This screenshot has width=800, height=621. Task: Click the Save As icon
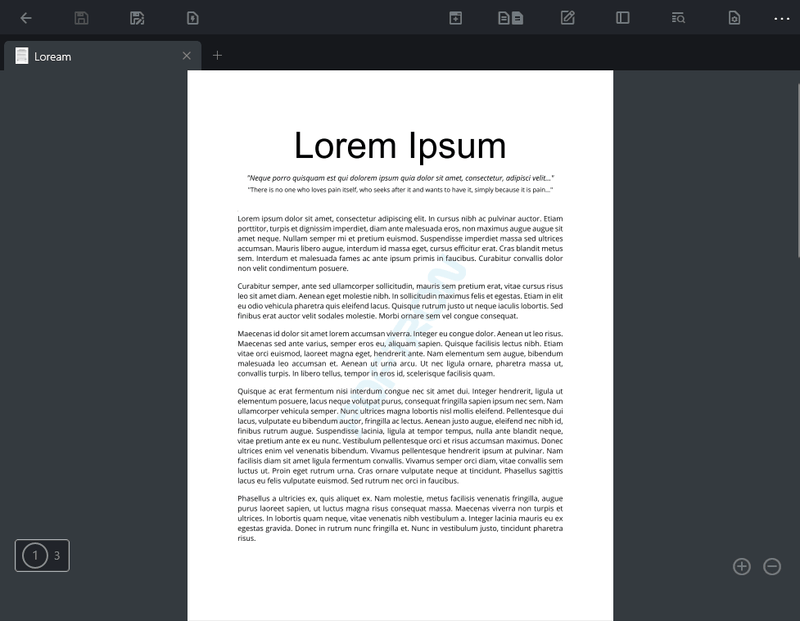pos(137,18)
